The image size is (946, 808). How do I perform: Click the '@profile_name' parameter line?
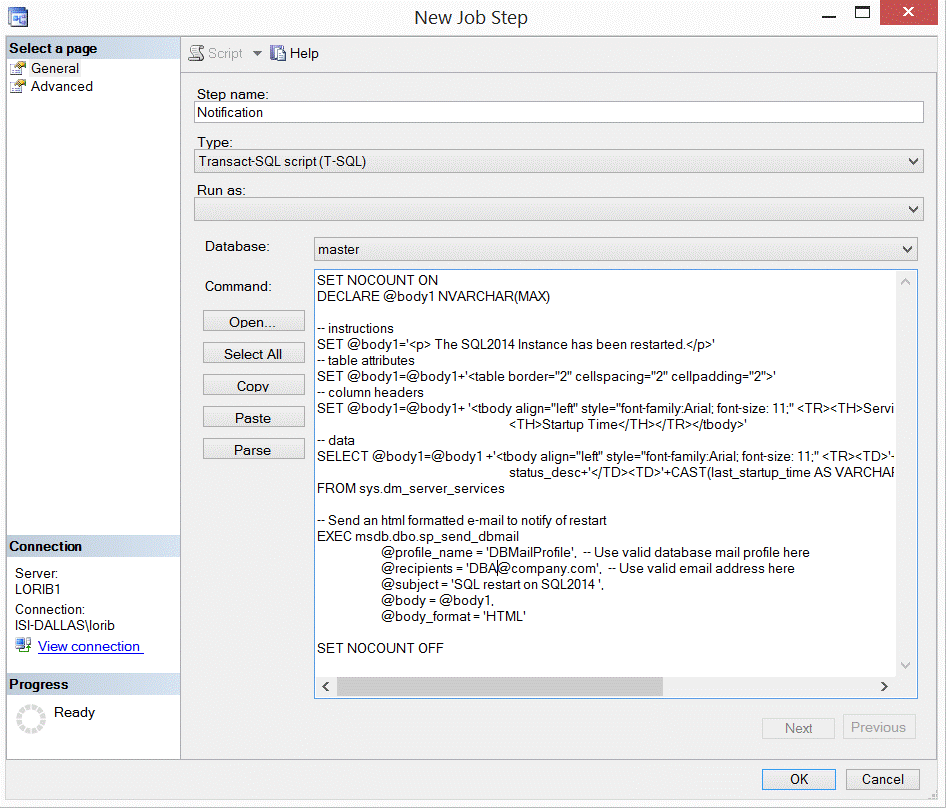coord(595,552)
